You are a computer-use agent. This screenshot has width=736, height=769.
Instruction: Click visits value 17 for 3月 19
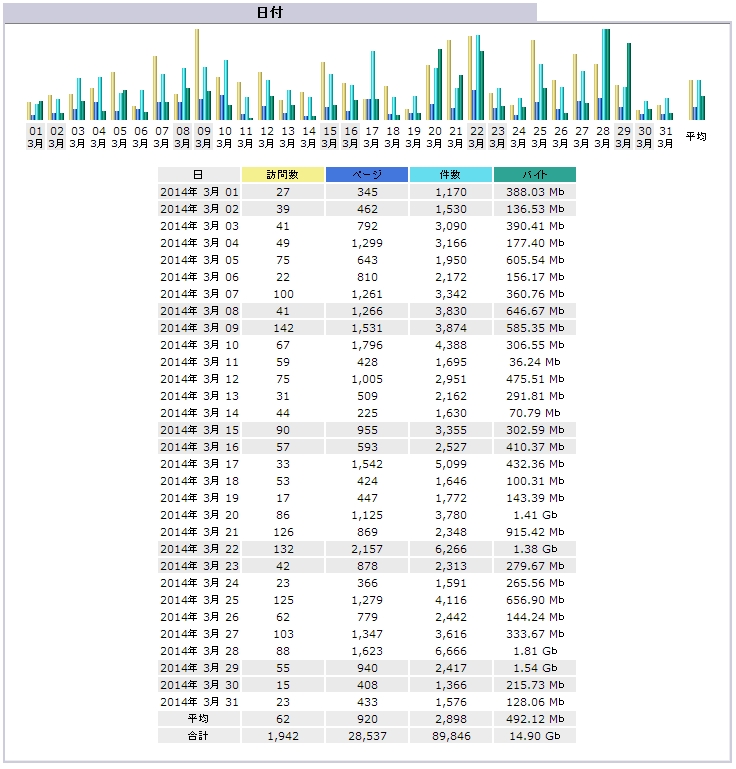[283, 498]
